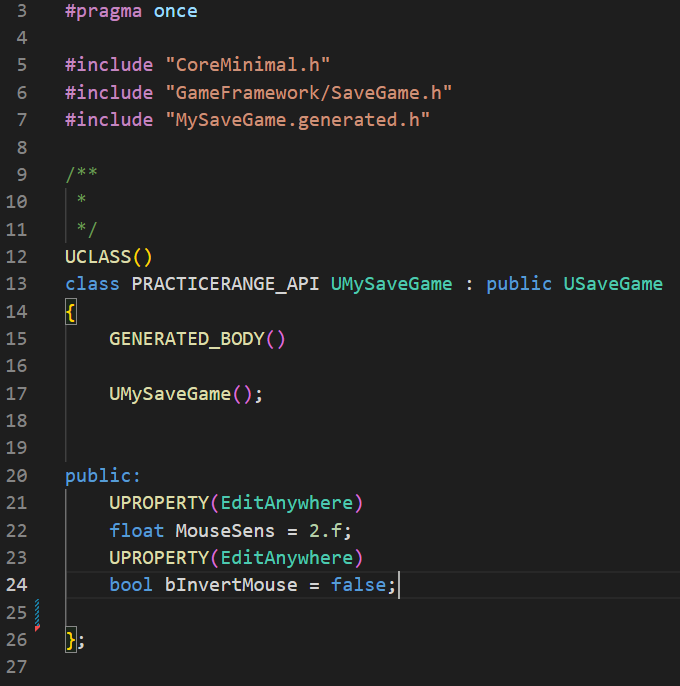Image resolution: width=680 pixels, height=686 pixels.
Task: Click EditAnywhere specifier on line 23
Action: click(287, 558)
